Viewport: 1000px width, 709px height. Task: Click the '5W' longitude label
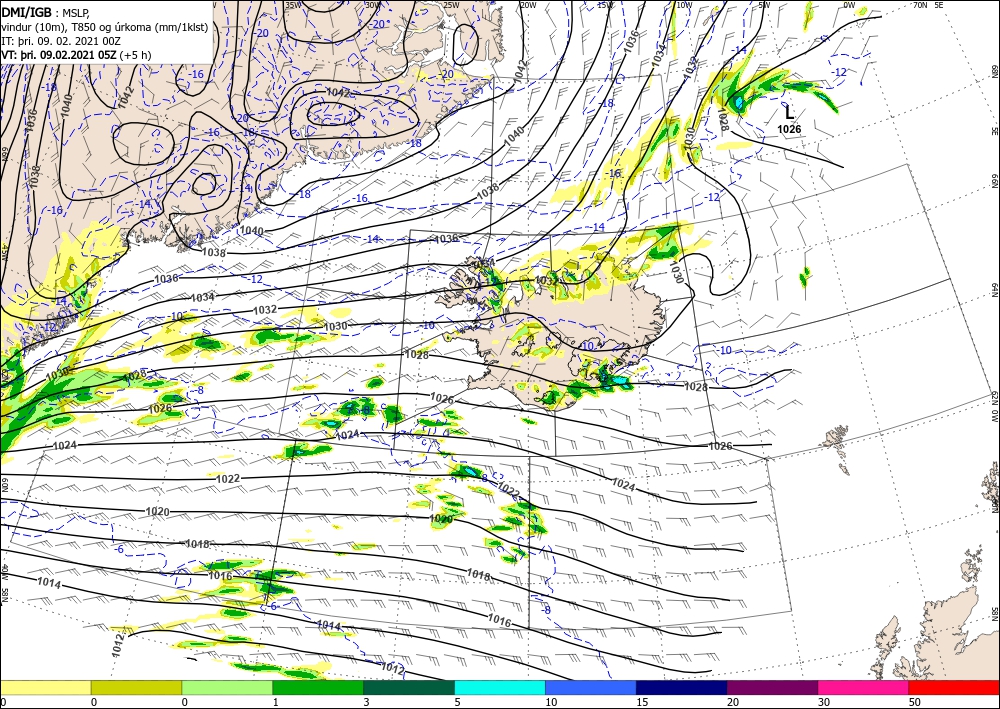[765, 5]
